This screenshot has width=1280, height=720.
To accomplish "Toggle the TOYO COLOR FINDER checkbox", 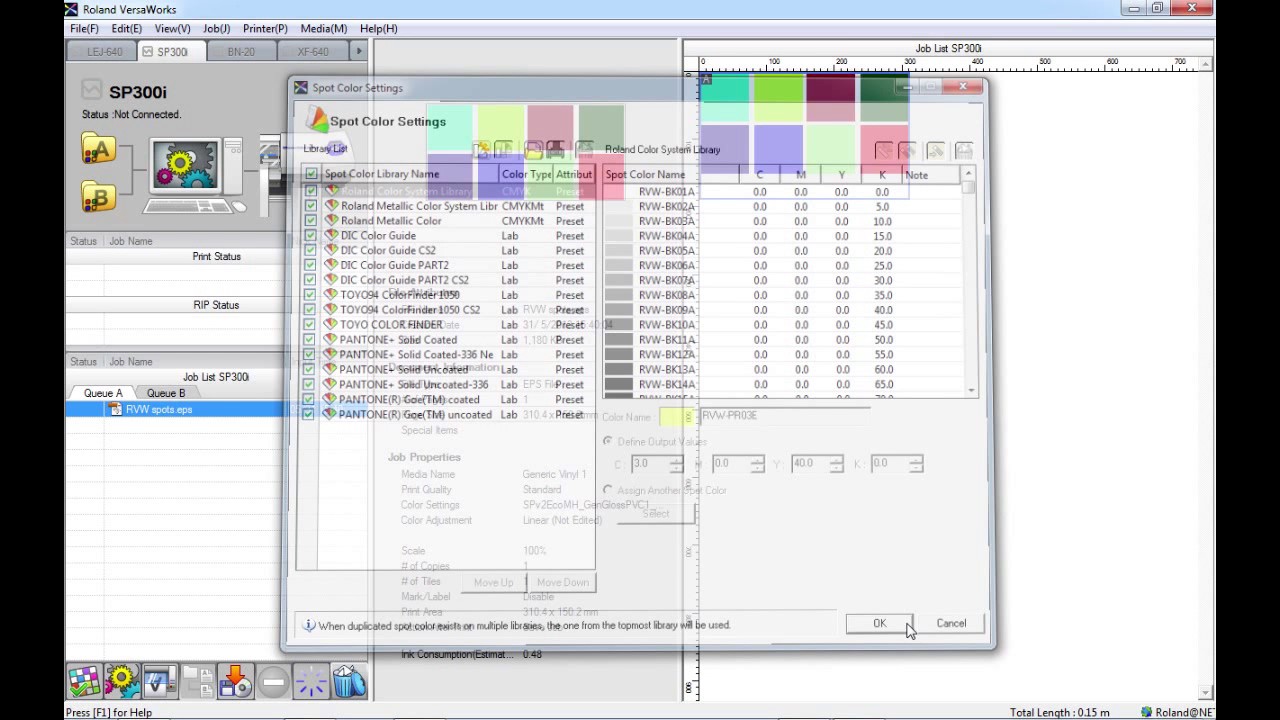I will tap(311, 324).
